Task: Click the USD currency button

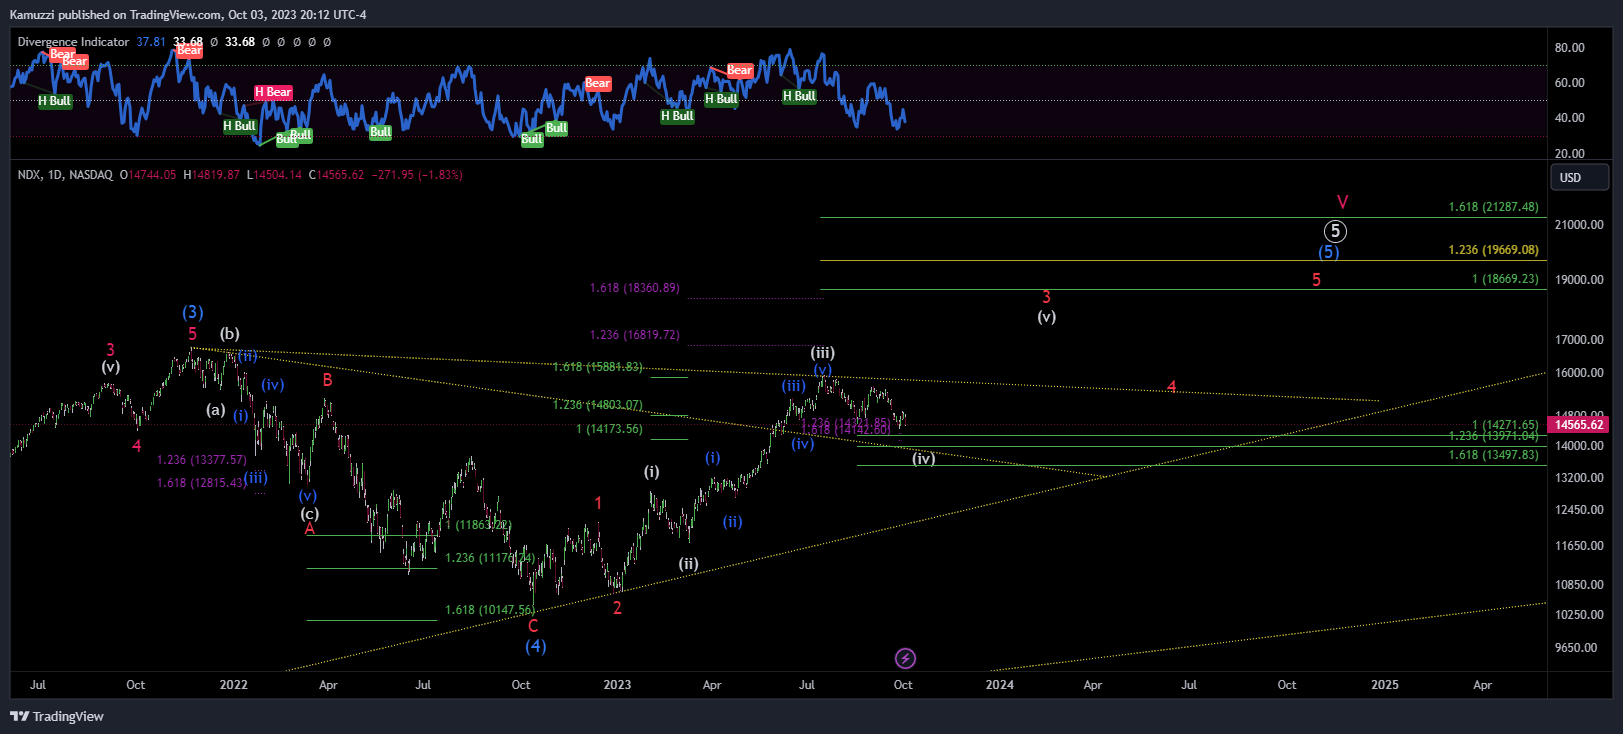Action: click(1579, 177)
